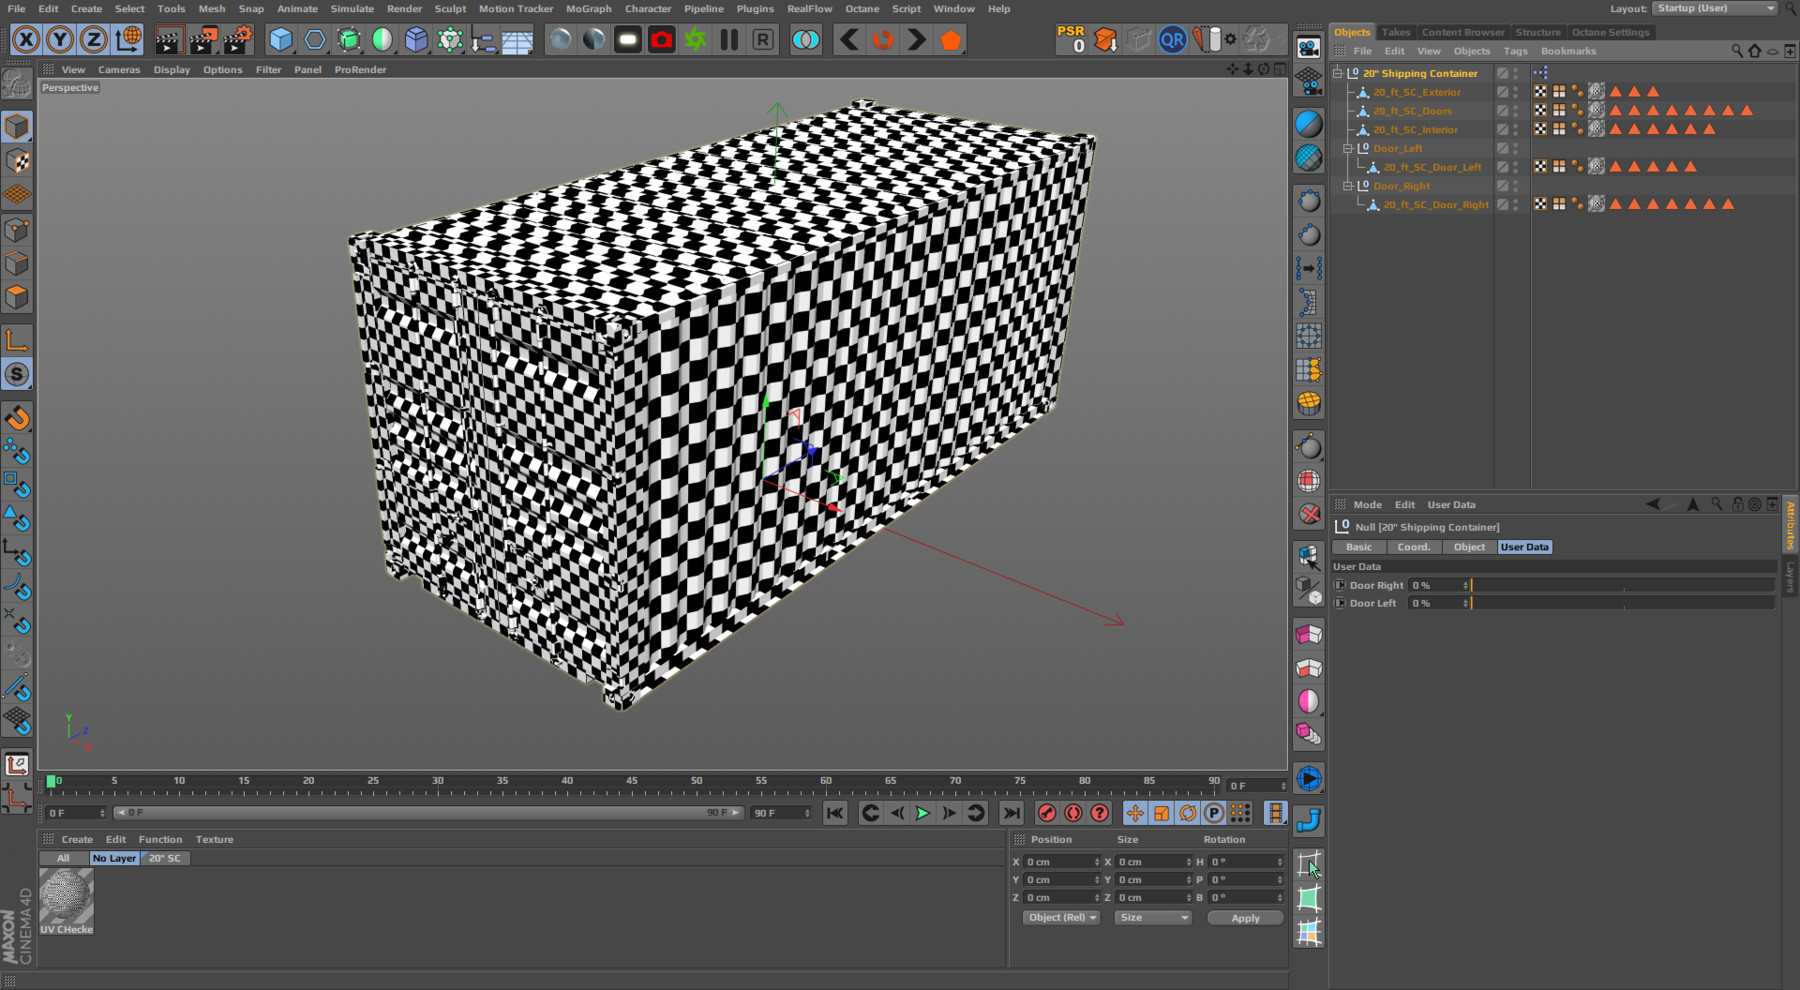1800x990 pixels.
Task: Open the Object (Rel) coordinate dropdown
Action: tap(1062, 917)
